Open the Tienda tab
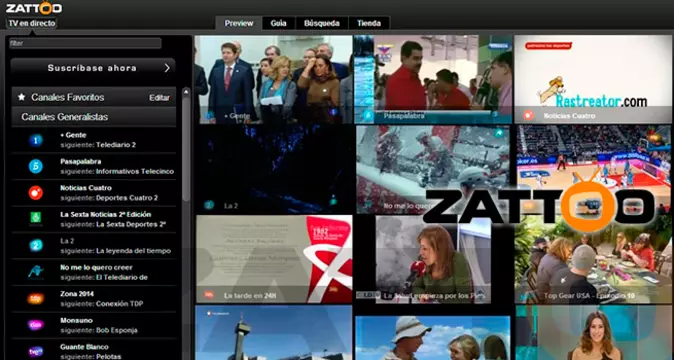This screenshot has height=360, width=674. [369, 23]
